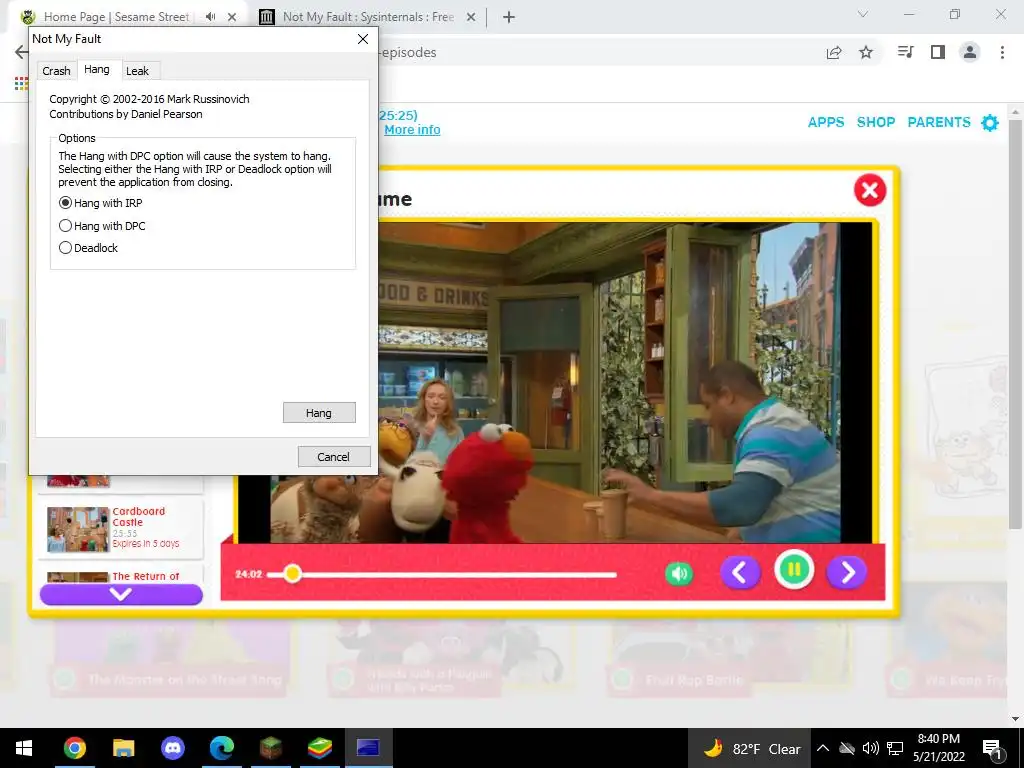This screenshot has width=1024, height=768.
Task: Open The Return of episode entry
Action: [x=121, y=575]
